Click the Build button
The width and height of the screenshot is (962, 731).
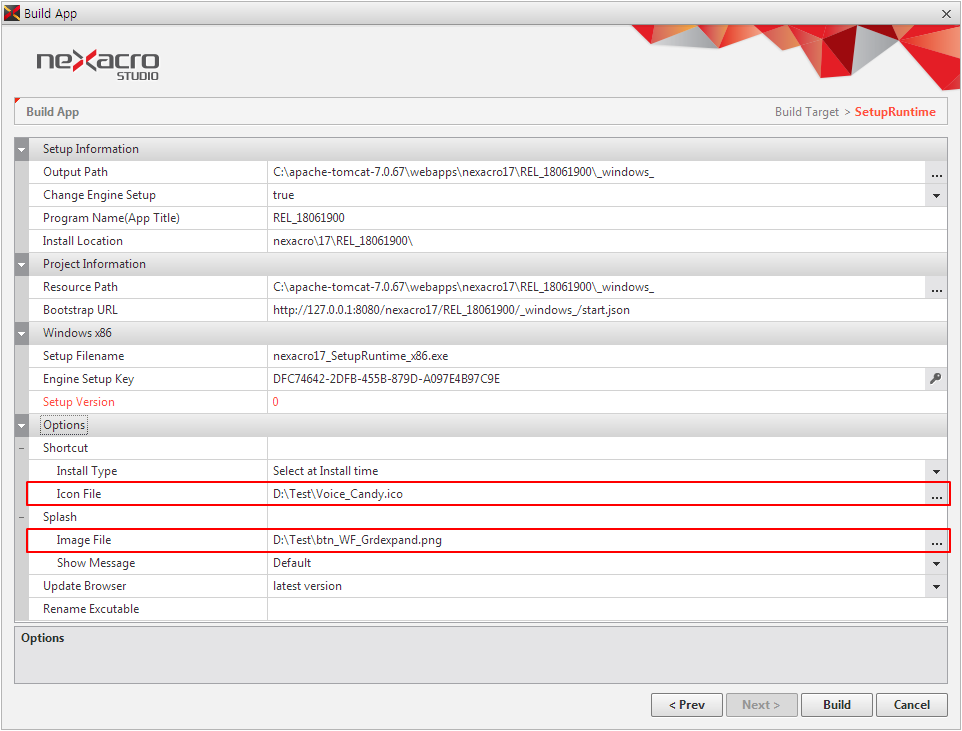(836, 705)
